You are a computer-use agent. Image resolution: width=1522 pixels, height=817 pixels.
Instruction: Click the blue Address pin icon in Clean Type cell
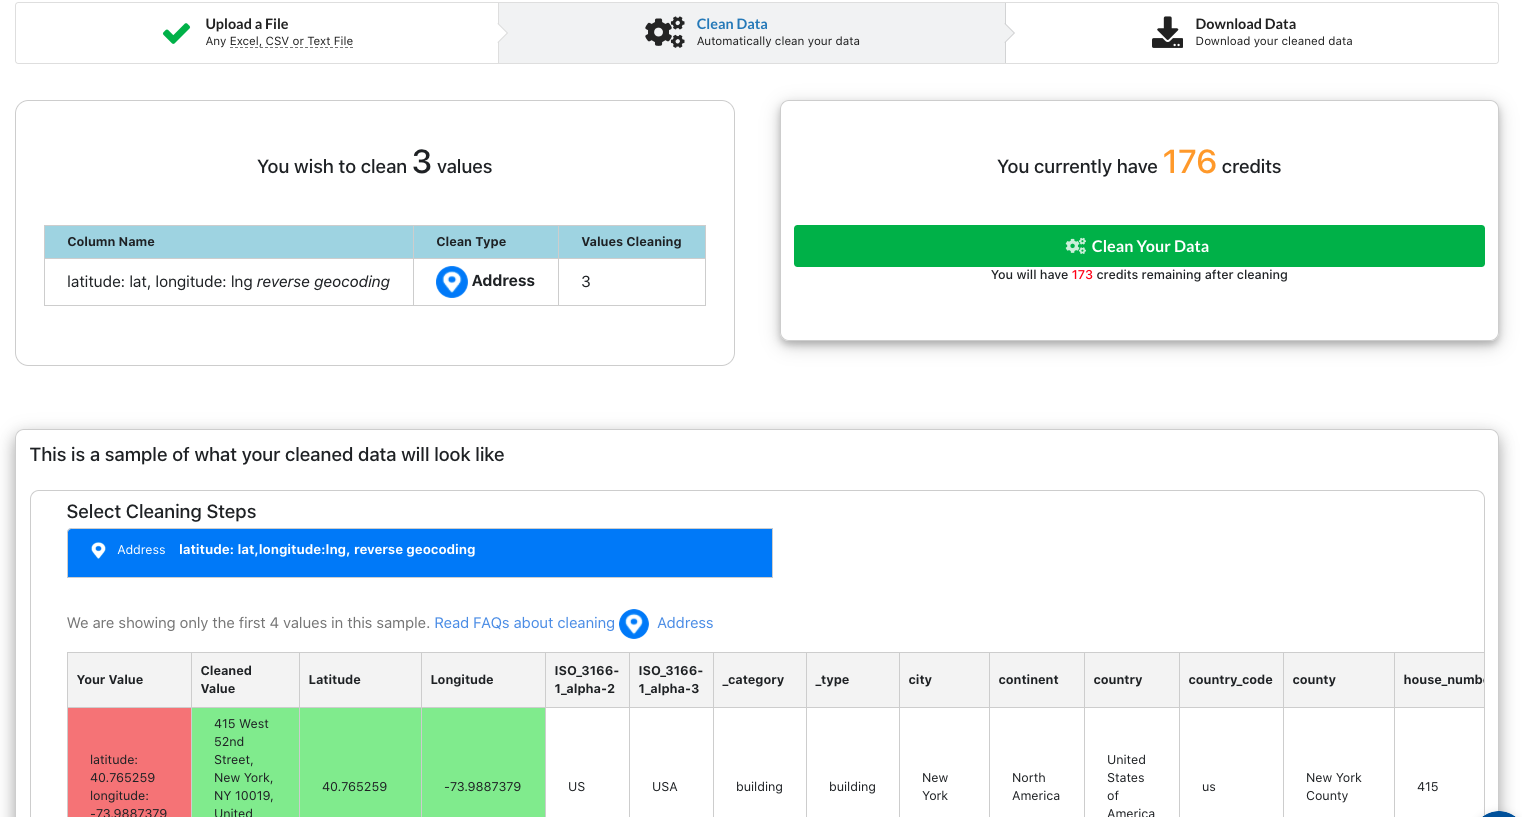[452, 282]
